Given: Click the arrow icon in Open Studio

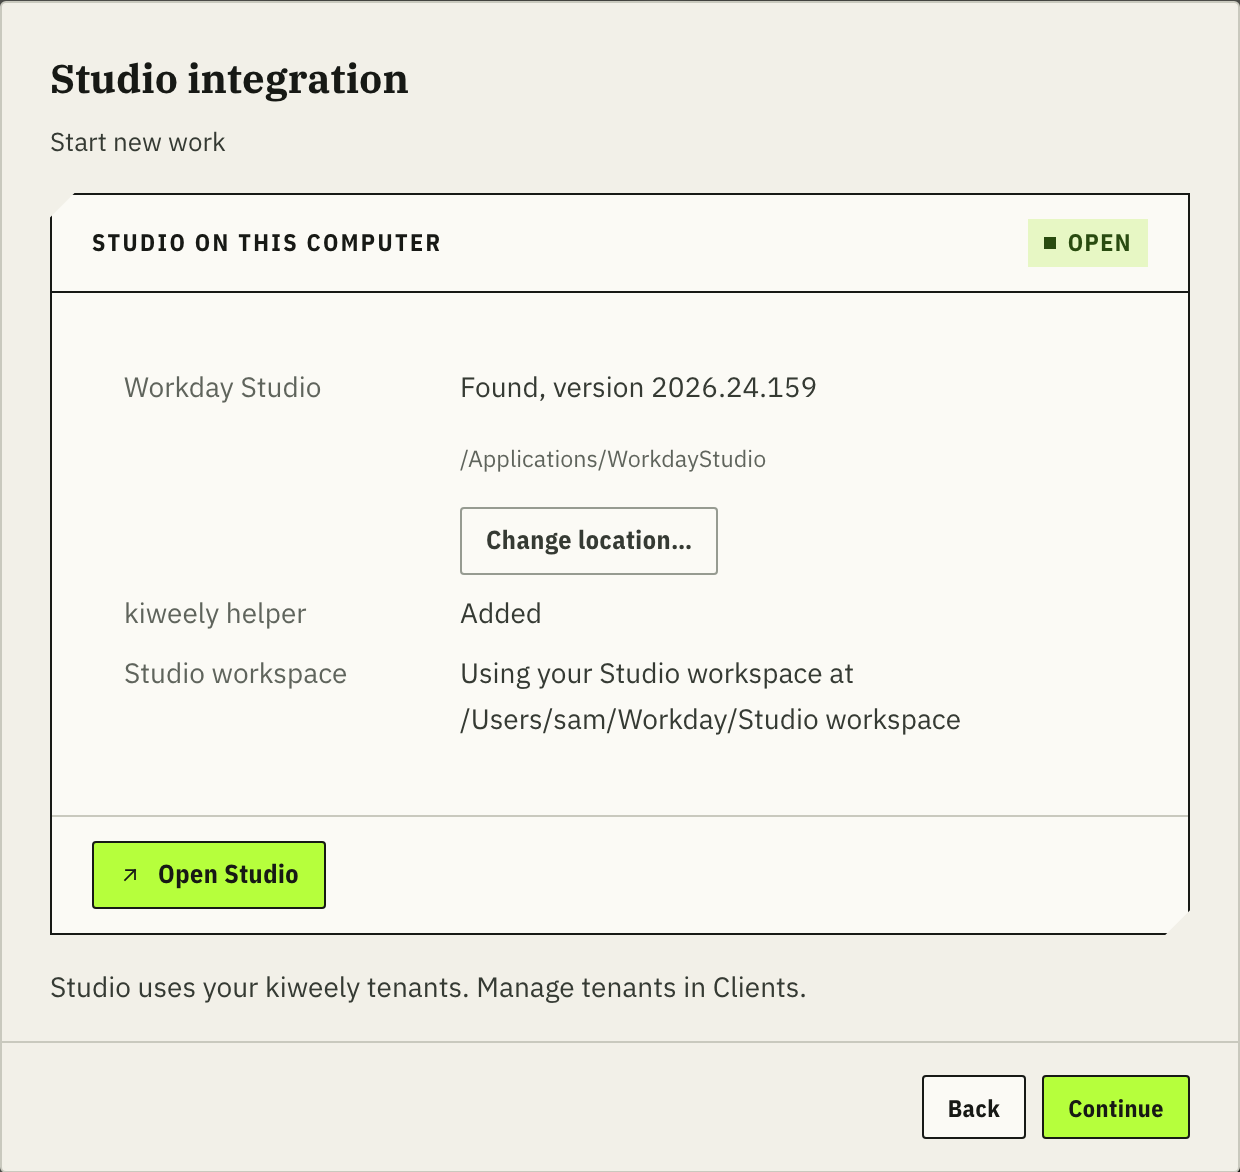Looking at the screenshot, I should pos(130,875).
